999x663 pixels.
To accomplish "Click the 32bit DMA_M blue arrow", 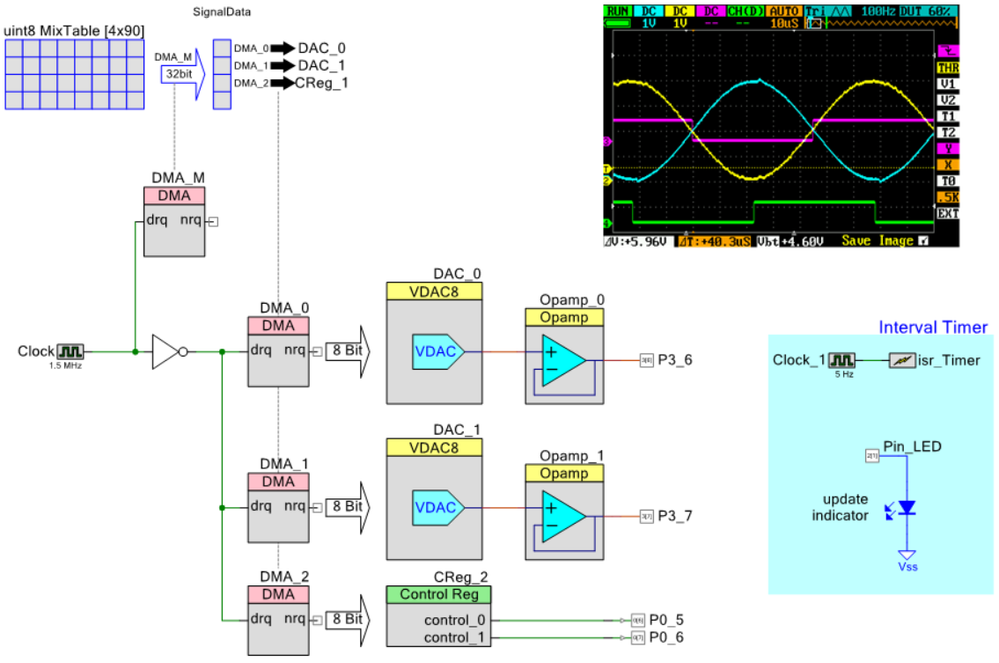I will coord(180,72).
